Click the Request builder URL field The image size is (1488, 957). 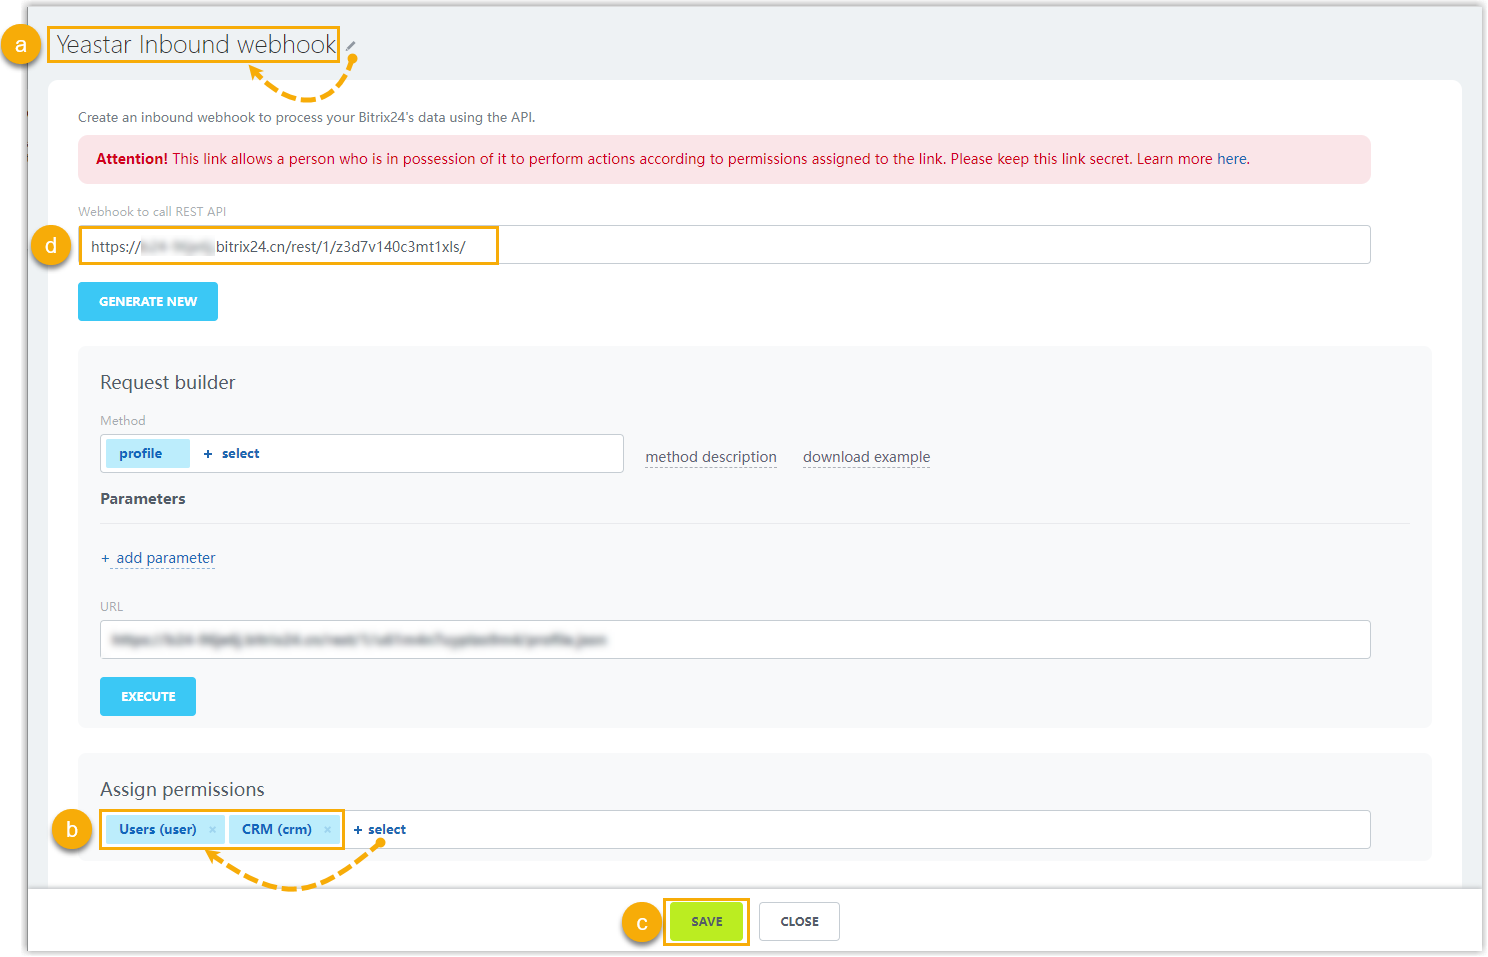pos(734,640)
